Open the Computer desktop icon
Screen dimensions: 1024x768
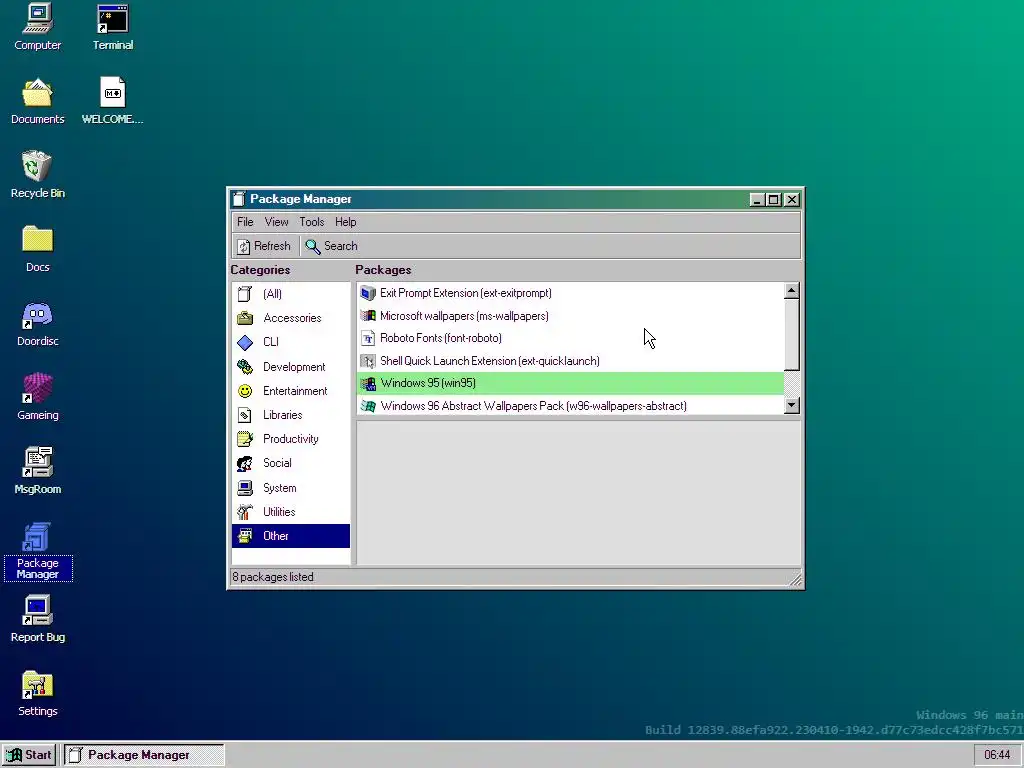[x=37, y=27]
